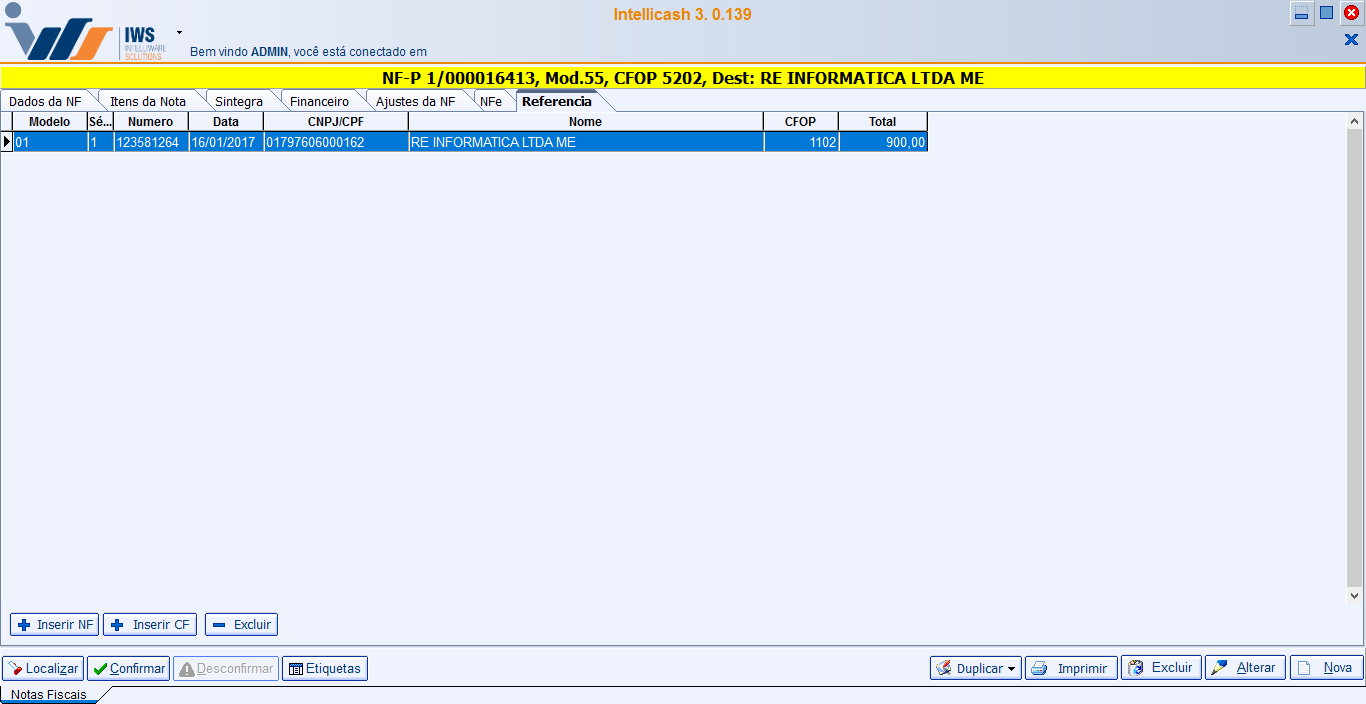1366x704 pixels.
Task: Click the CFOP column header
Action: click(801, 122)
